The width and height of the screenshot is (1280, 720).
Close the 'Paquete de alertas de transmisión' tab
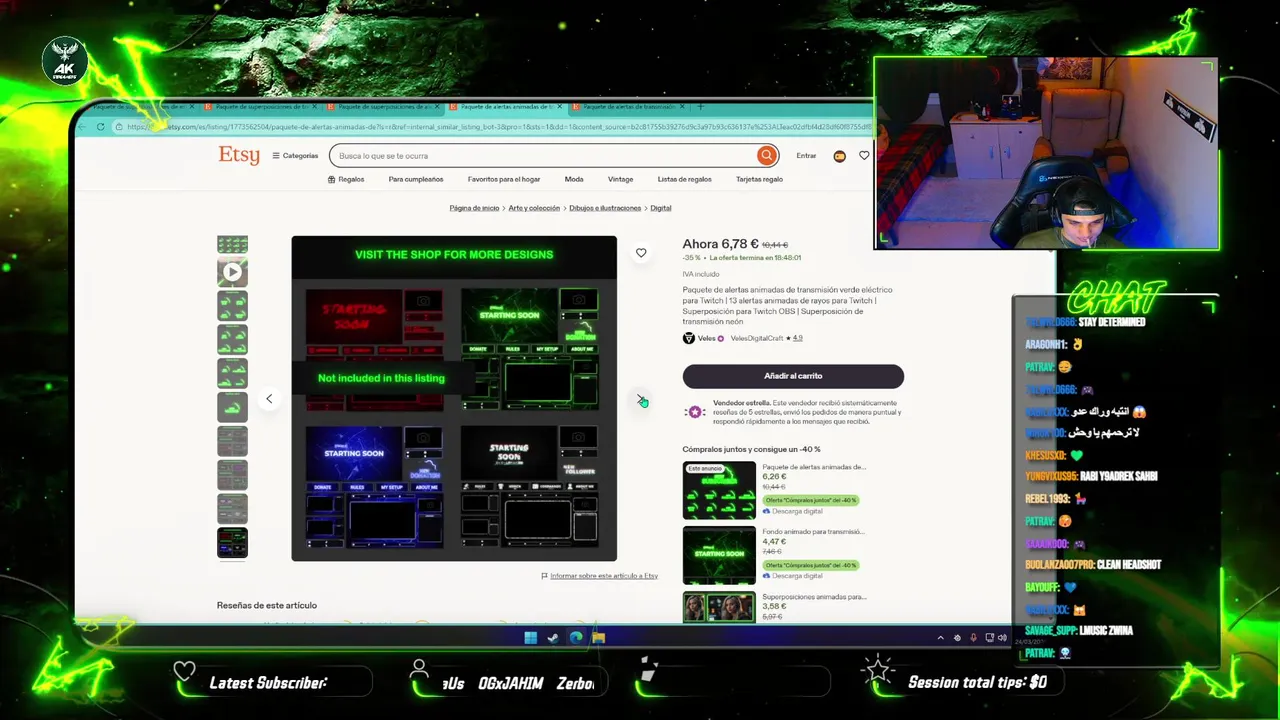click(684, 106)
